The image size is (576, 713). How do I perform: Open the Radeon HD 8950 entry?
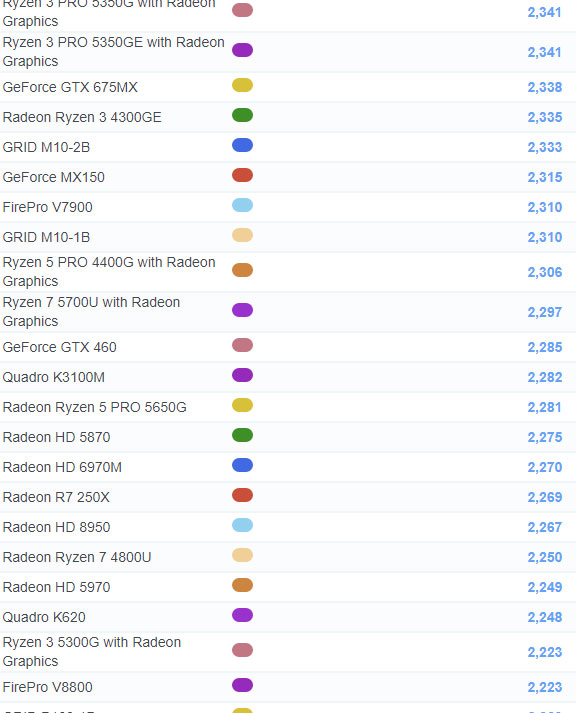pos(56,527)
